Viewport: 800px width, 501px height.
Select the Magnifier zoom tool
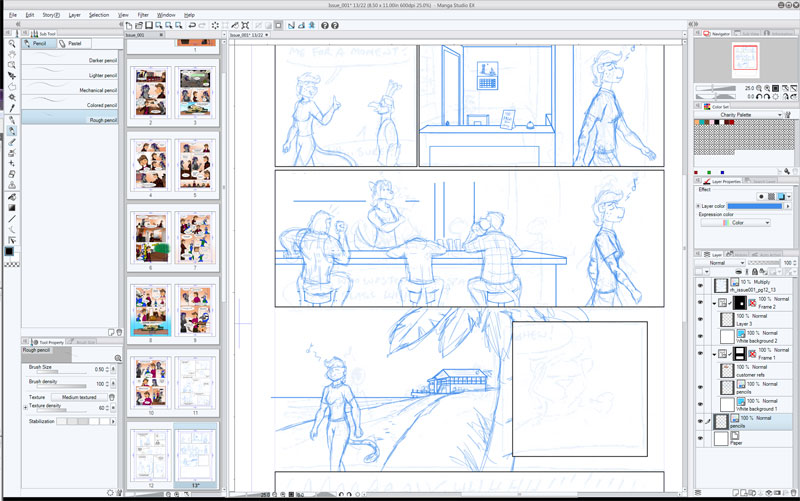click(12, 44)
